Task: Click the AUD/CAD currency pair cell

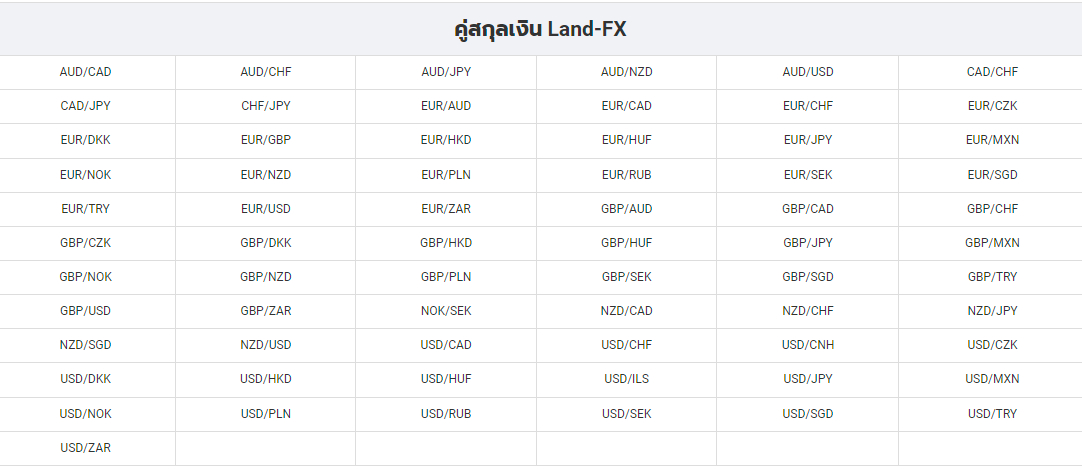Action: click(x=86, y=72)
